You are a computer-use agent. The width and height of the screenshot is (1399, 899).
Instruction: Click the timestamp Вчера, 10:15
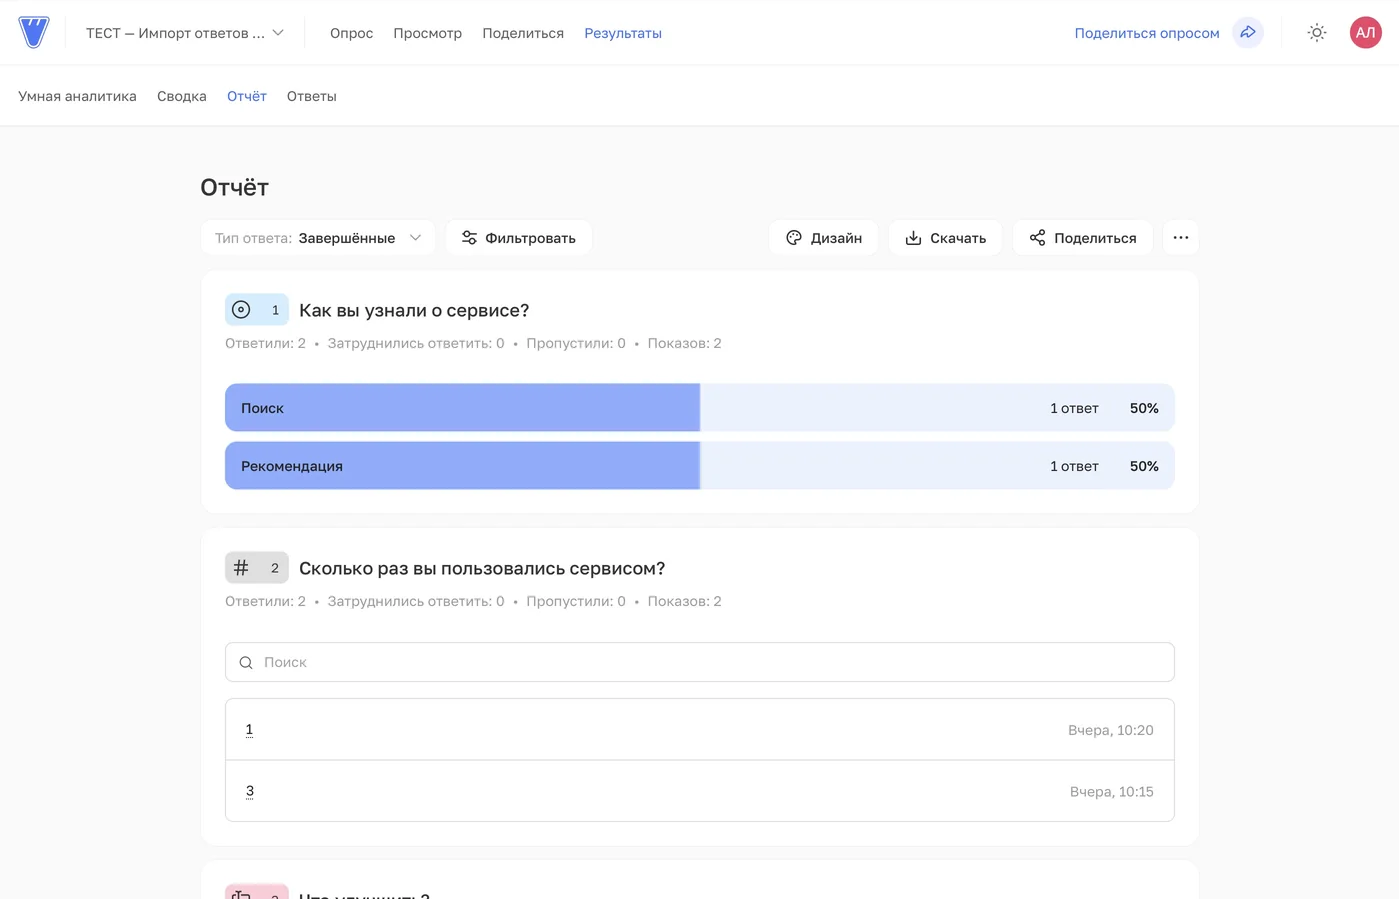click(1112, 791)
